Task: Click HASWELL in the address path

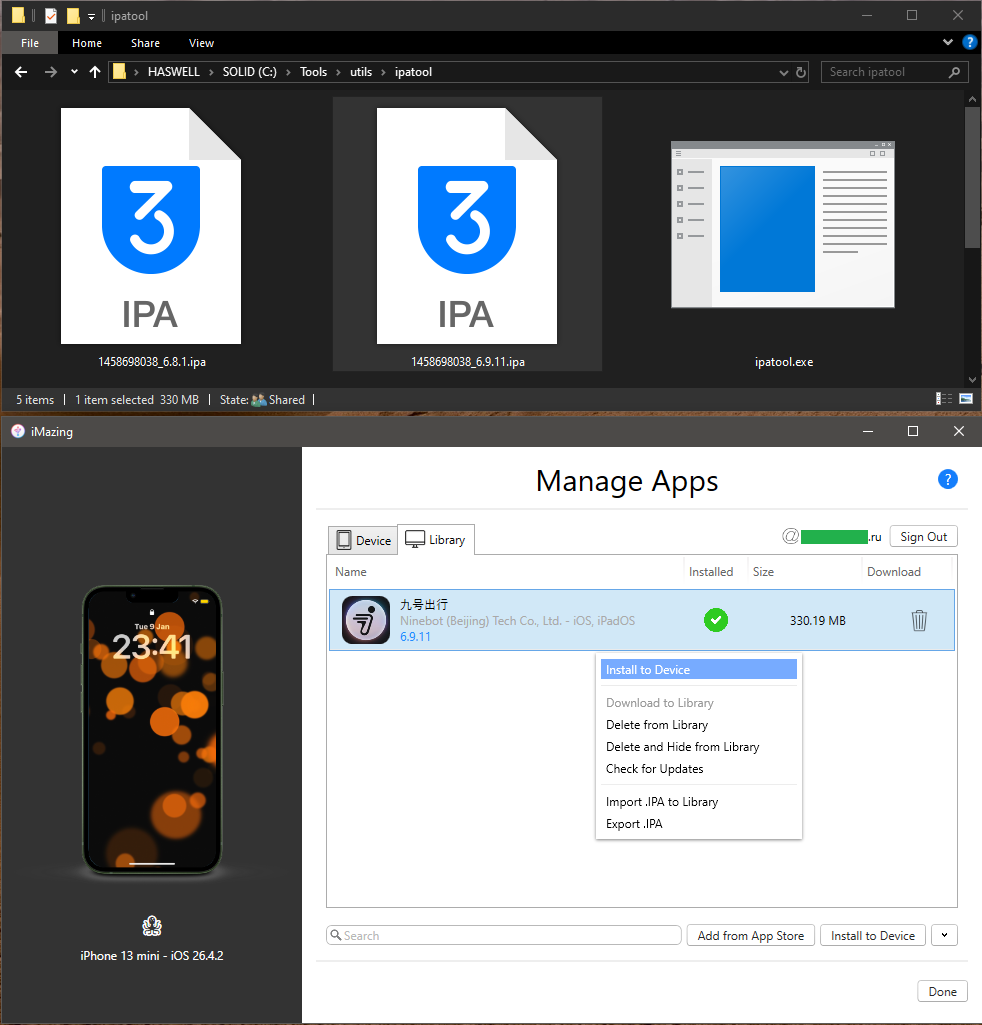Action: coord(173,72)
